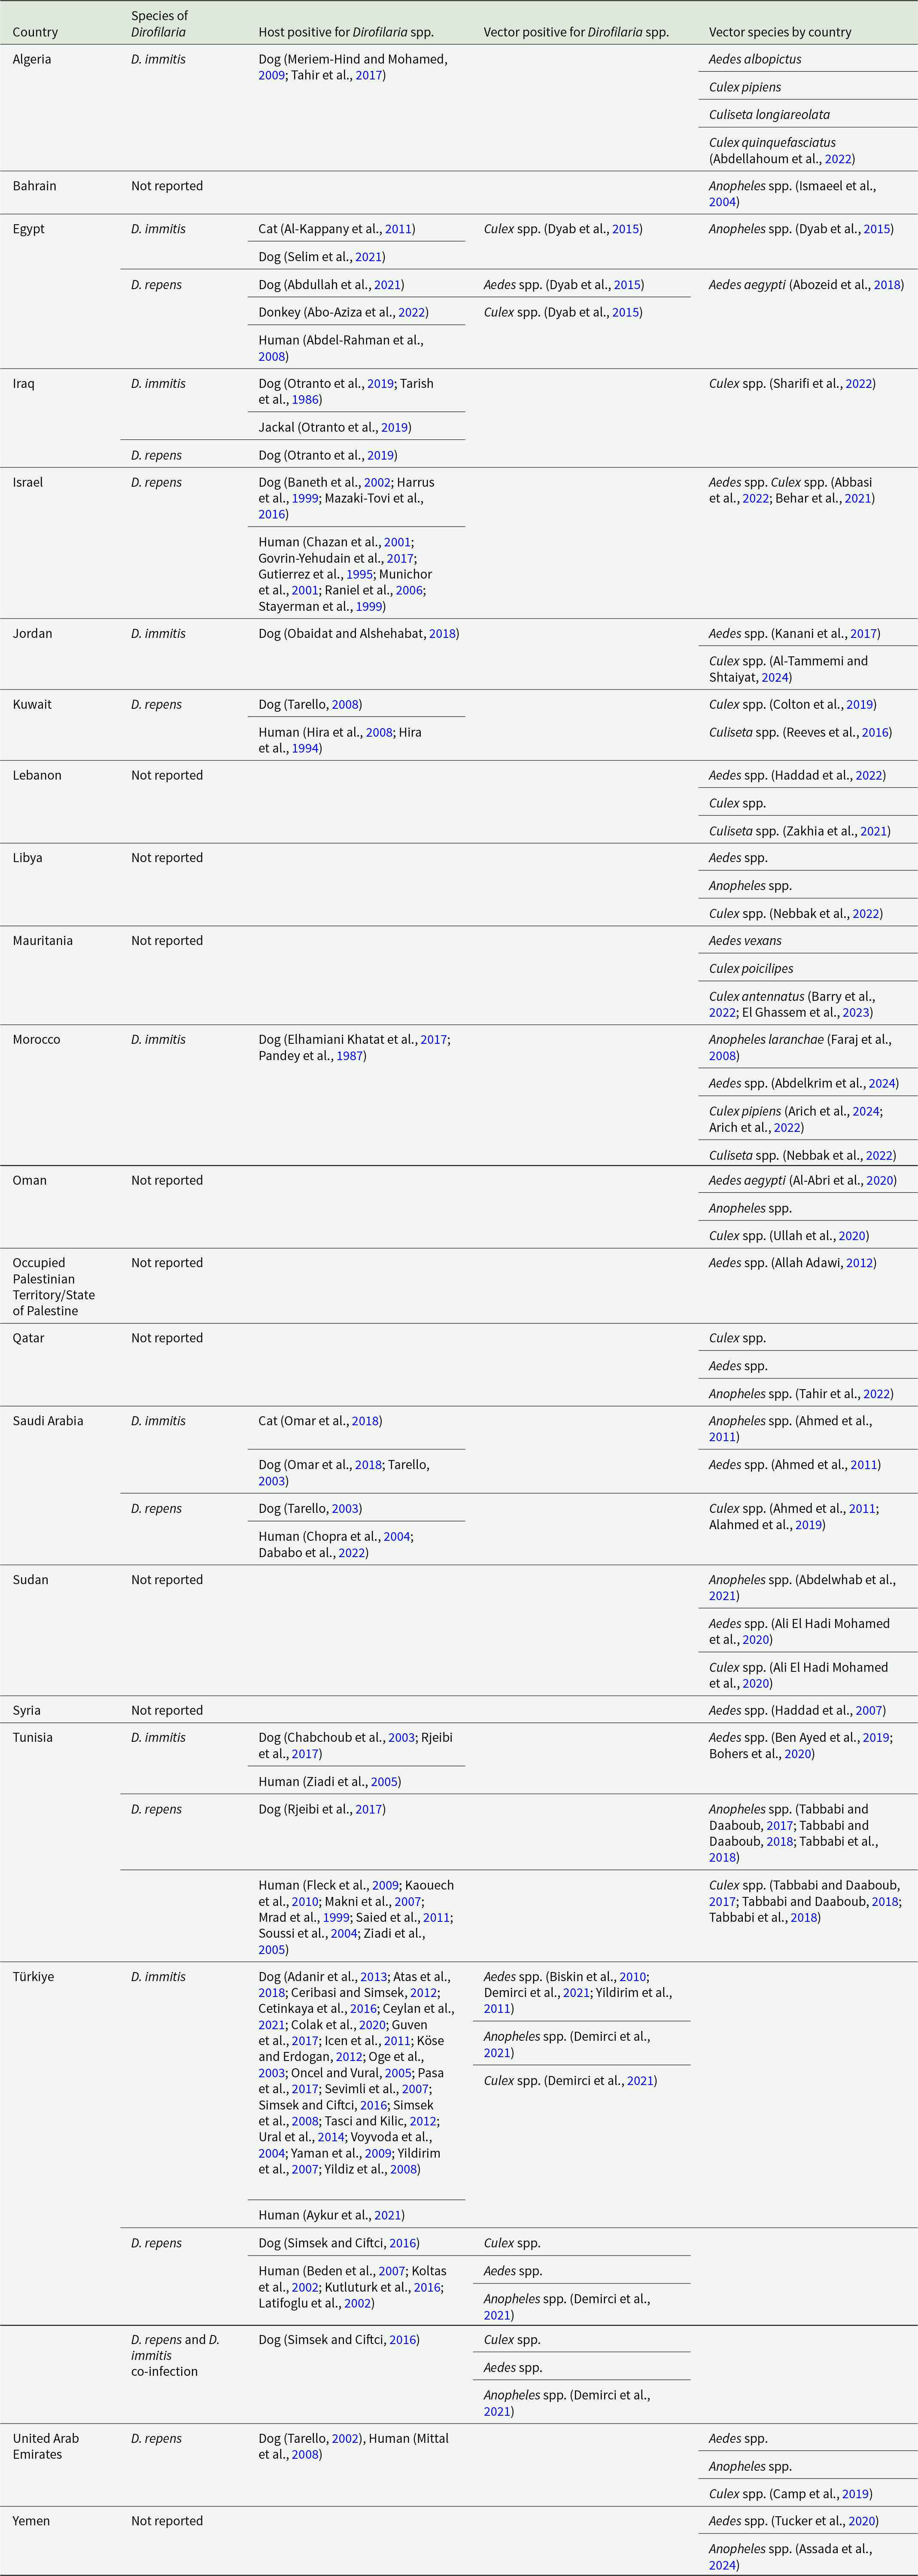The height and width of the screenshot is (2576, 918).
Task: Follow the Ismaeel et al. 2004 citation
Action: click(722, 202)
